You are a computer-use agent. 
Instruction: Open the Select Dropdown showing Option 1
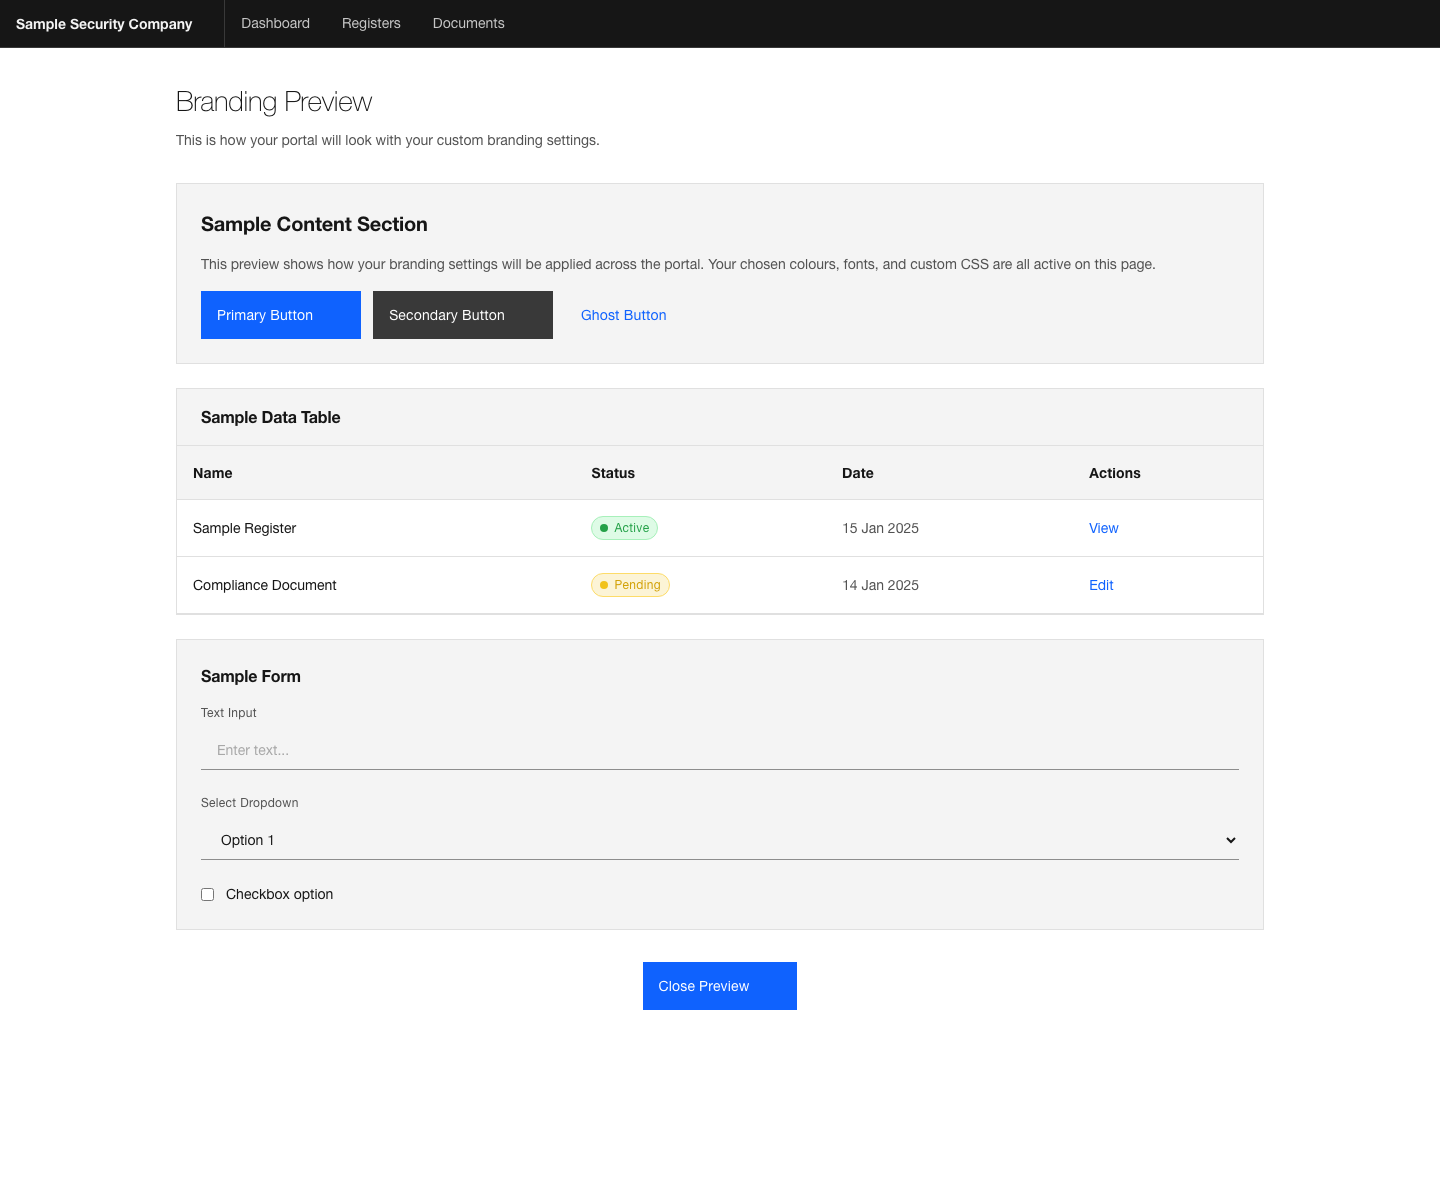tap(719, 840)
